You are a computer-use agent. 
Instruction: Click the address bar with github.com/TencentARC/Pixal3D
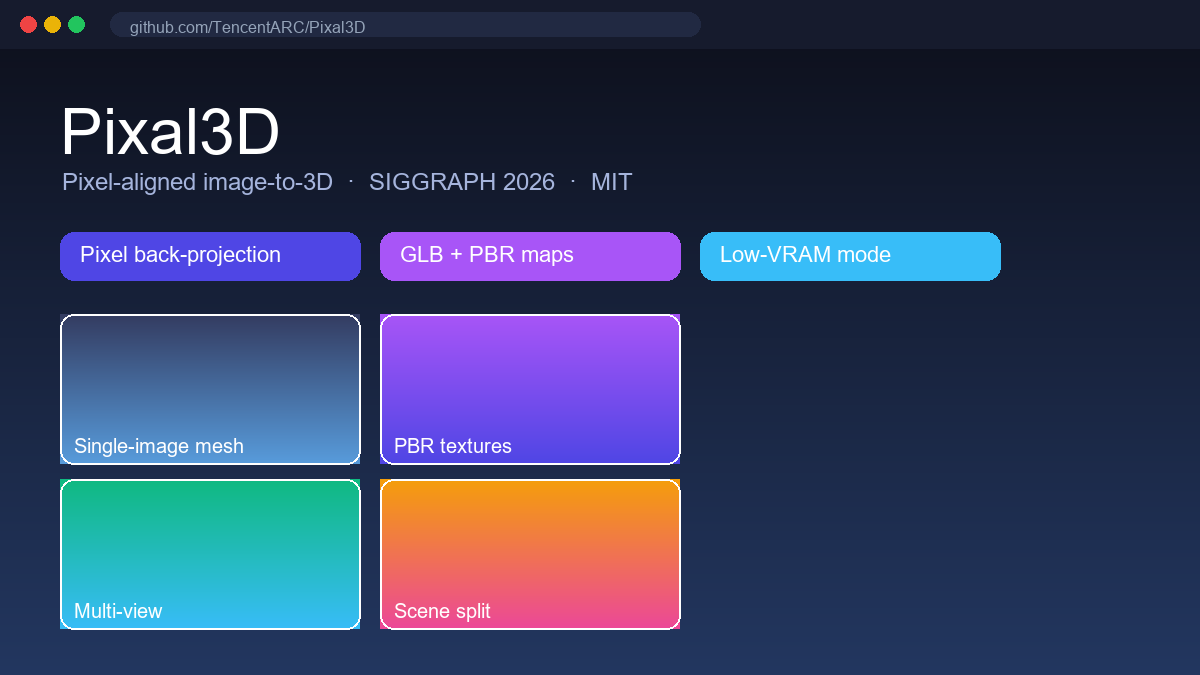click(x=405, y=25)
